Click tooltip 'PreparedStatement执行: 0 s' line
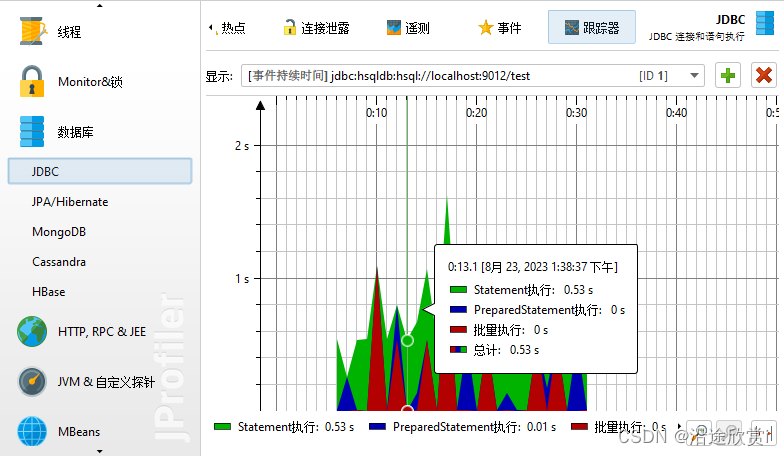The height and width of the screenshot is (456, 784). tap(538, 310)
